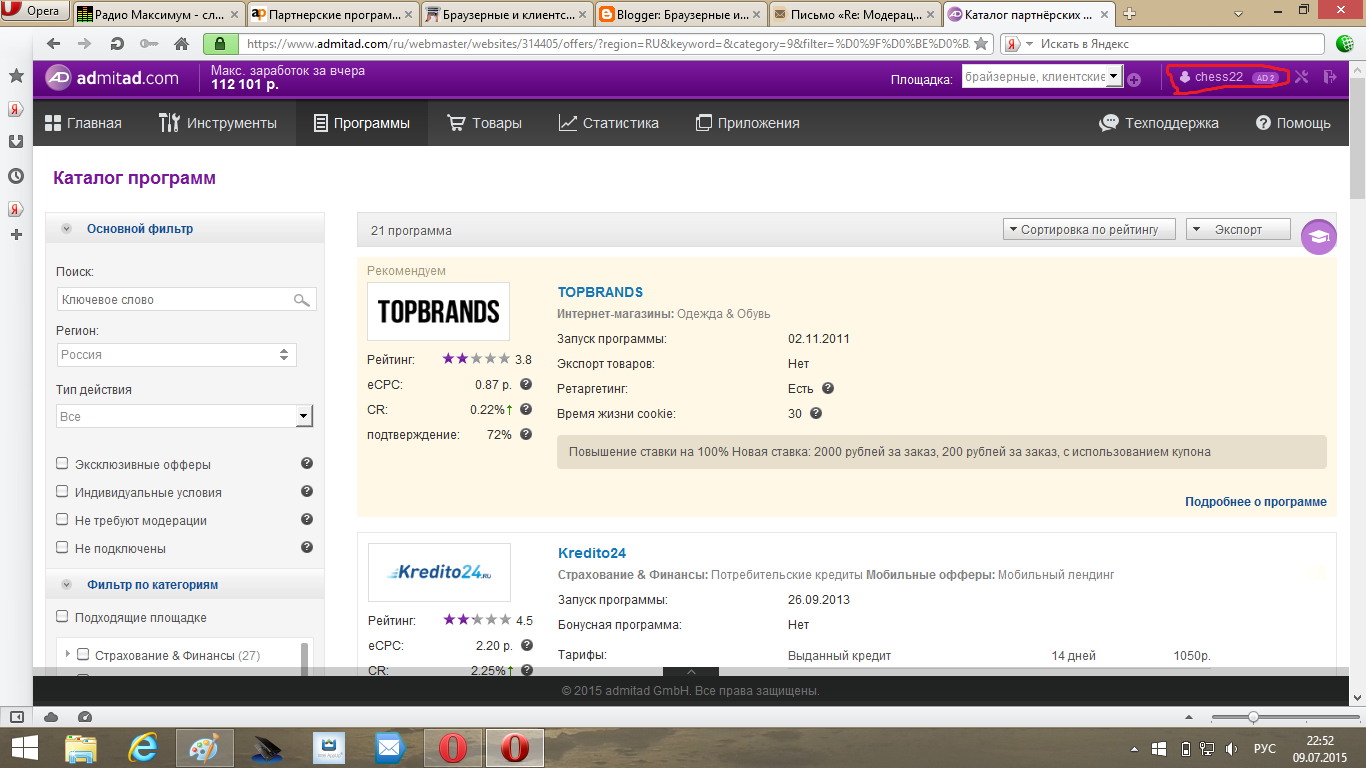1366x768 pixels.
Task: Open the Windows Start menu
Action: click(25, 747)
